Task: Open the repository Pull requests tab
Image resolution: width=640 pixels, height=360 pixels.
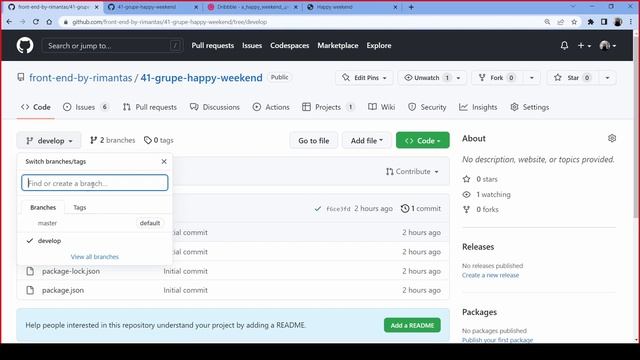Action: pos(149,107)
